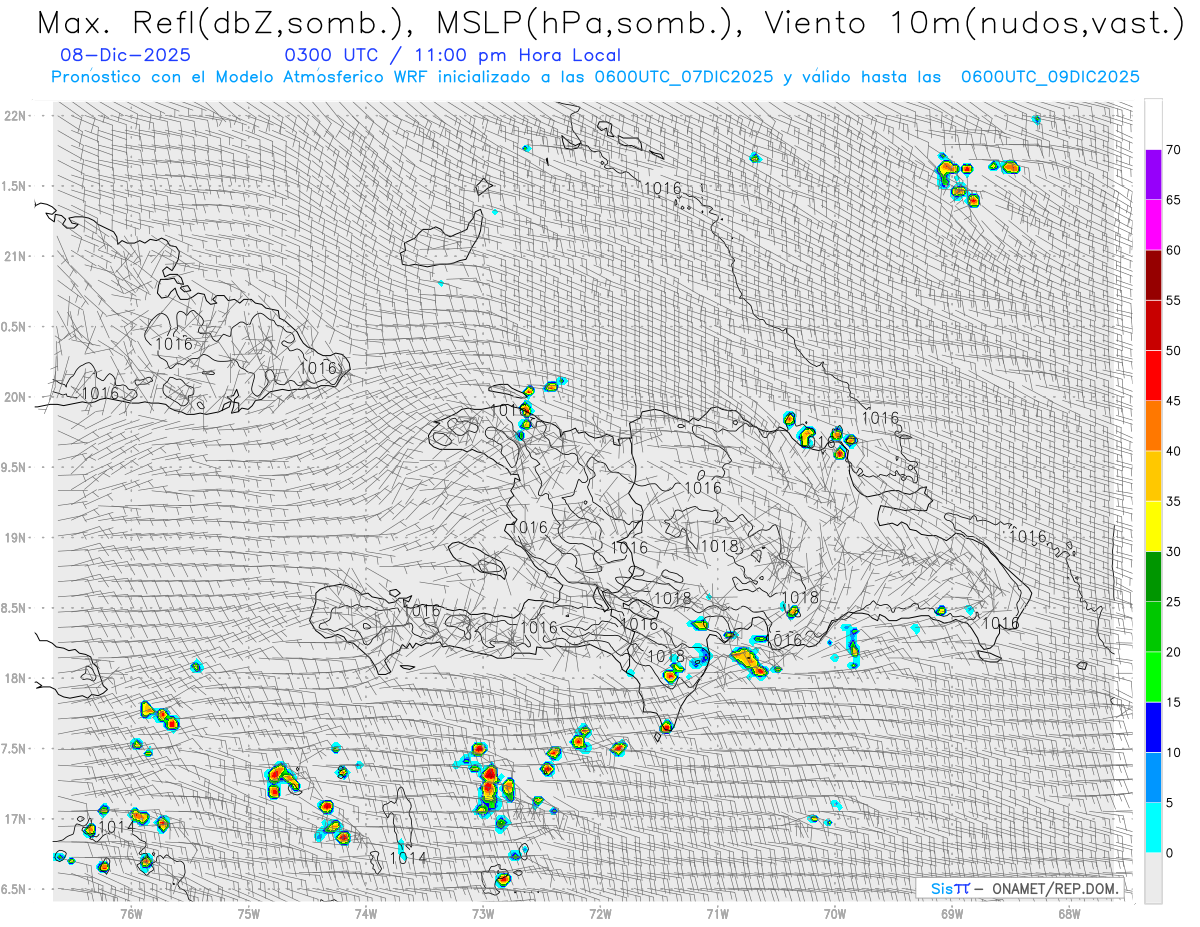Viewport: 1200px width, 927px height.
Task: Click the magenta 60–65 dBZ color bar segment
Action: [1153, 225]
